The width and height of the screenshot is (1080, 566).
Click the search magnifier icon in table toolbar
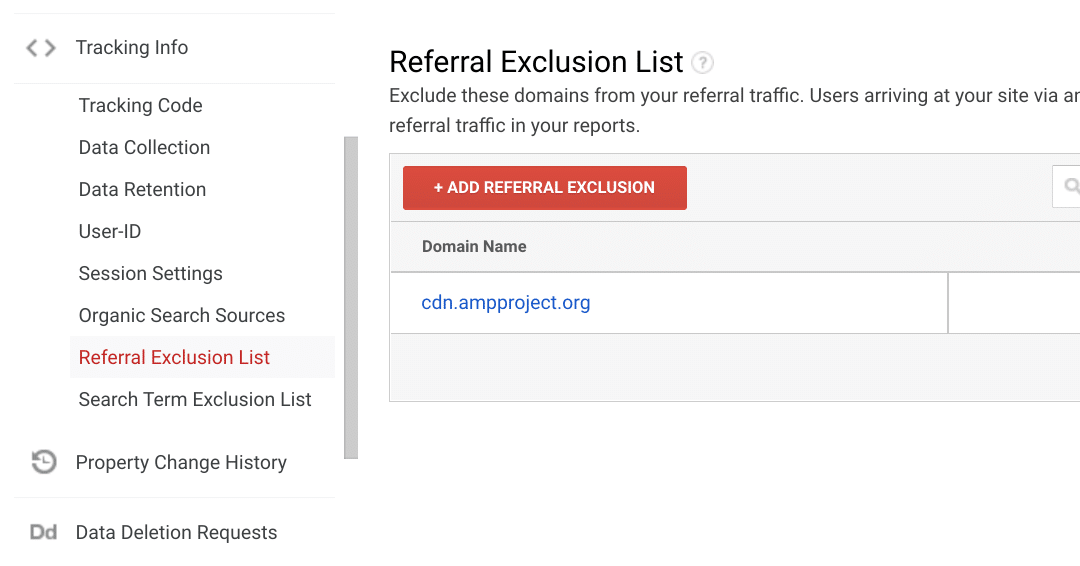(x=1072, y=186)
